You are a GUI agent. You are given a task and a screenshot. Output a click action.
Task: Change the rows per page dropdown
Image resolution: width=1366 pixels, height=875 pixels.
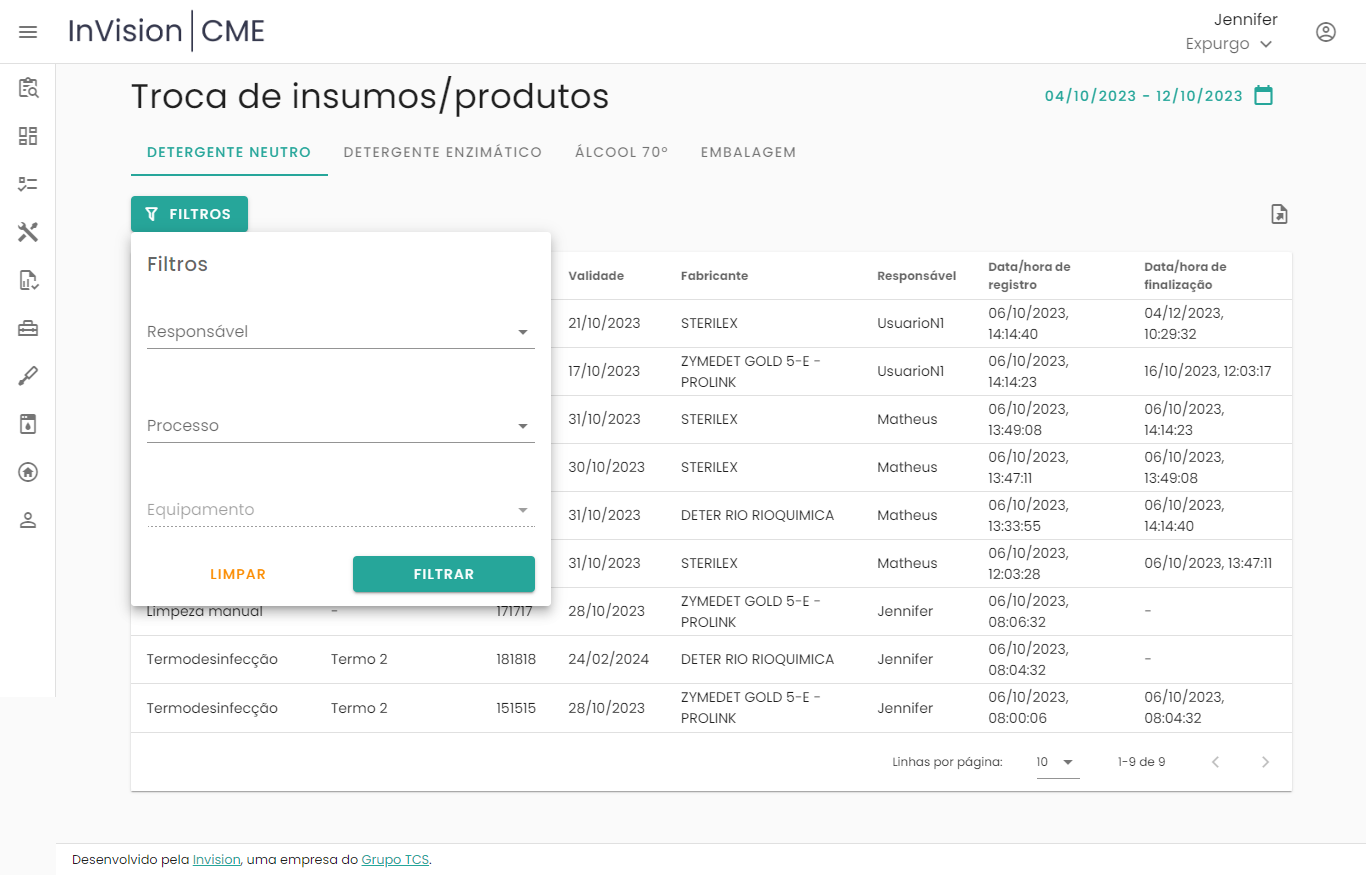pyautogui.click(x=1057, y=762)
